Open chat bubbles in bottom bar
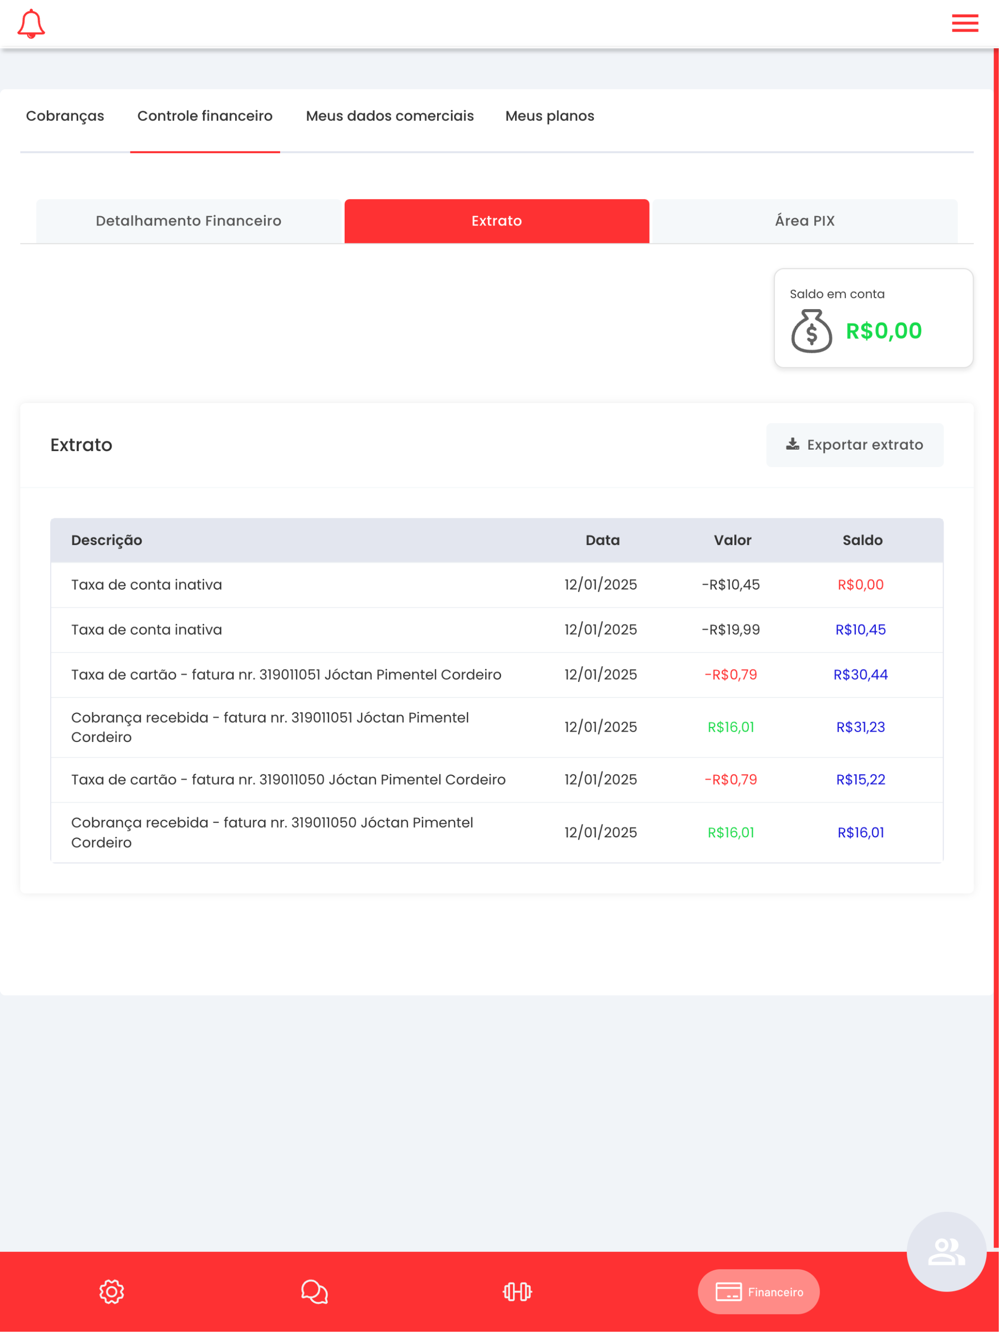 click(314, 1292)
